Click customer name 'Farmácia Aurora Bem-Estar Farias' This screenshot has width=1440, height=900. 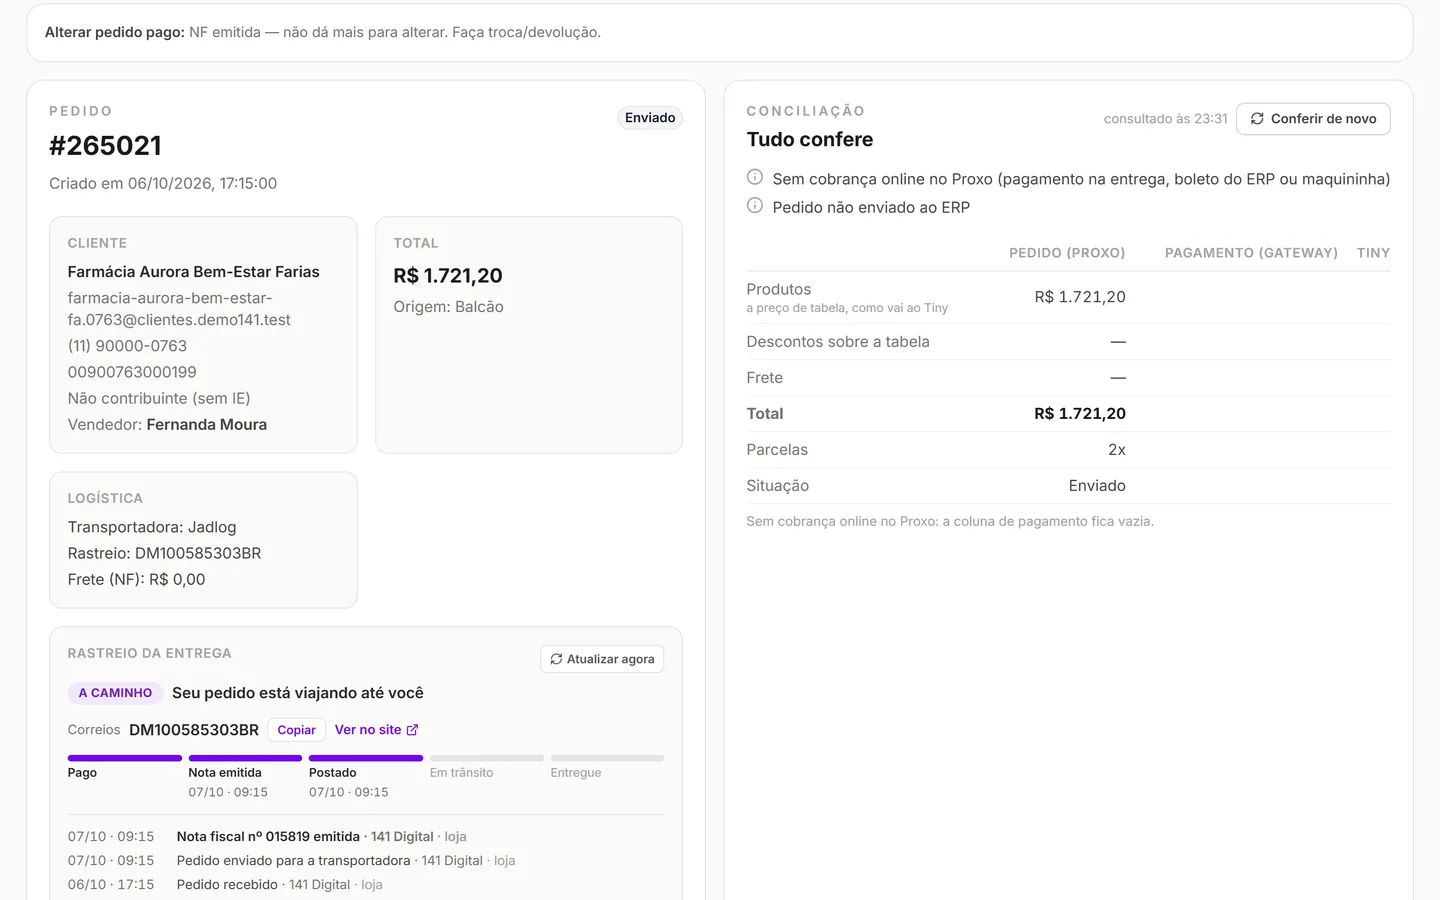point(194,272)
